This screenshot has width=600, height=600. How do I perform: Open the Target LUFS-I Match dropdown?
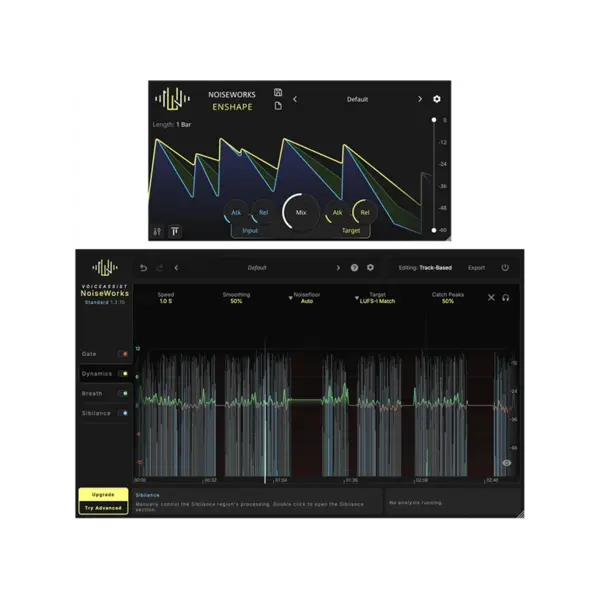[x=375, y=298]
